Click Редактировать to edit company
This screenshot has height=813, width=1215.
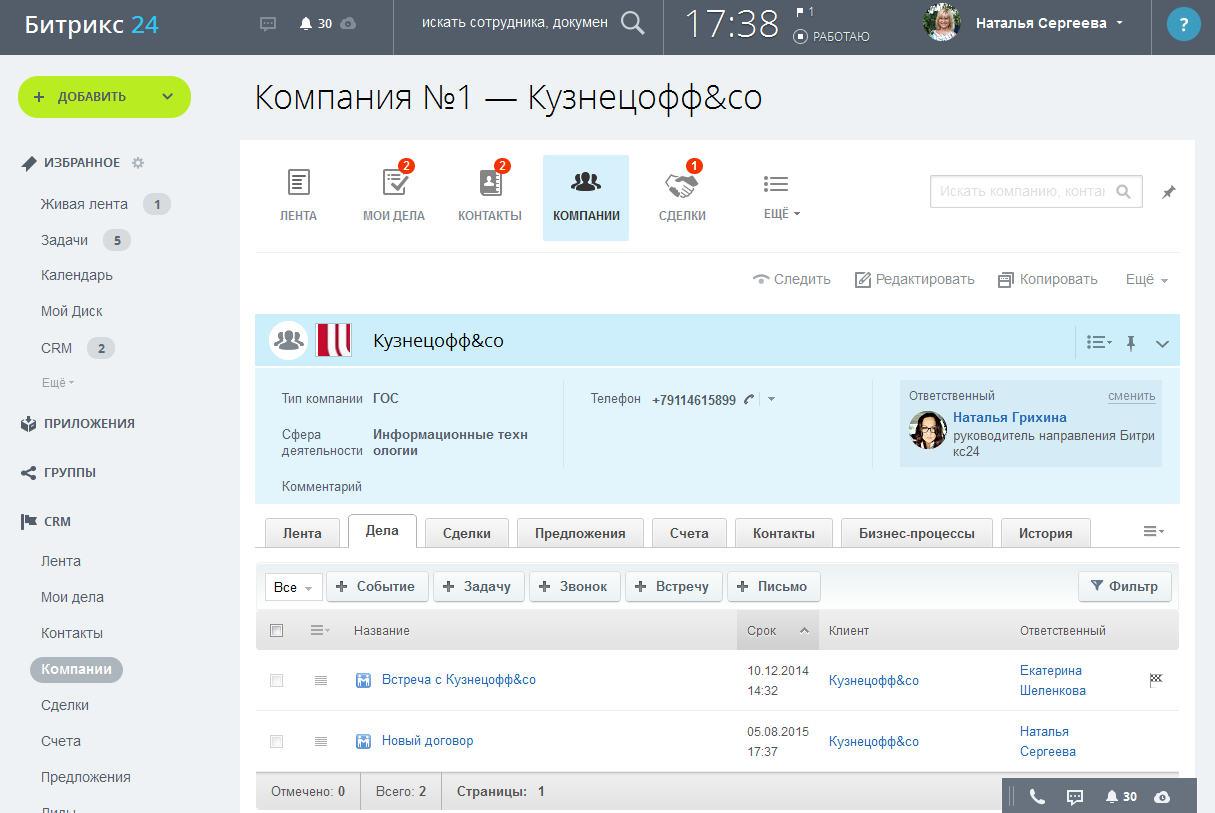click(914, 279)
